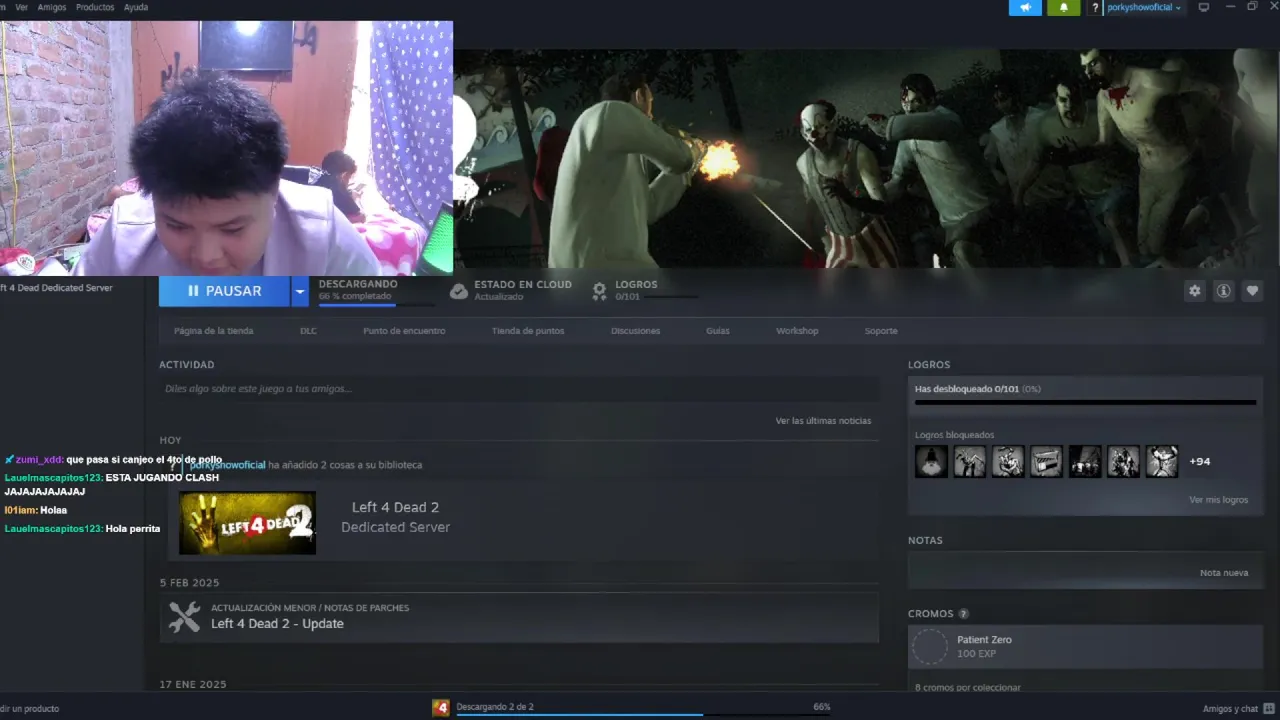Screen dimensions: 1280x720
Task: Click Ver las últimas noticias link
Action: (823, 421)
